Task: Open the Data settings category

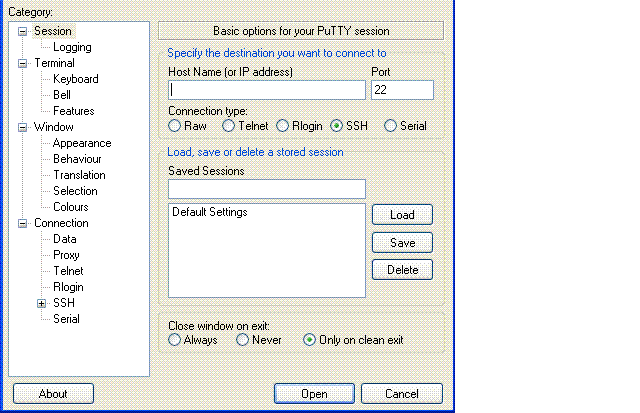Action: [65, 239]
